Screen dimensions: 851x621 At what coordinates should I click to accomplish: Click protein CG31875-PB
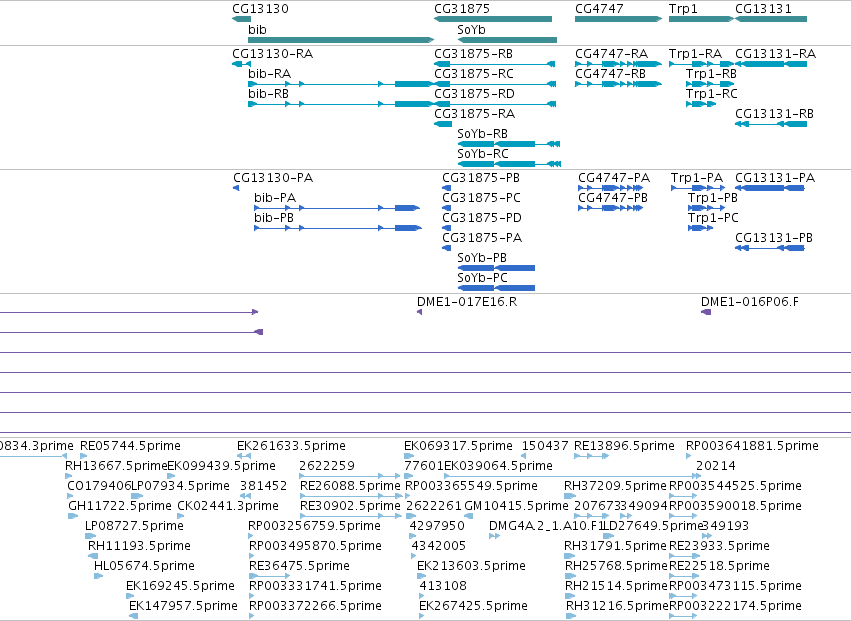pyautogui.click(x=447, y=188)
